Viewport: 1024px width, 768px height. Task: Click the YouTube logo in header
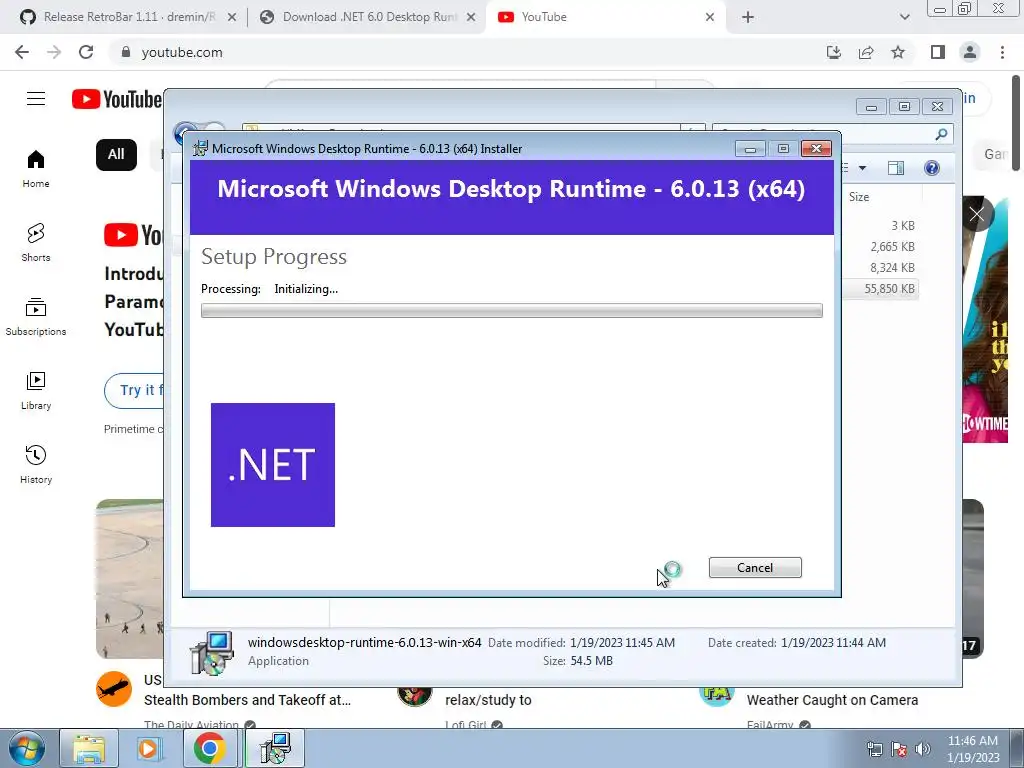[117, 99]
